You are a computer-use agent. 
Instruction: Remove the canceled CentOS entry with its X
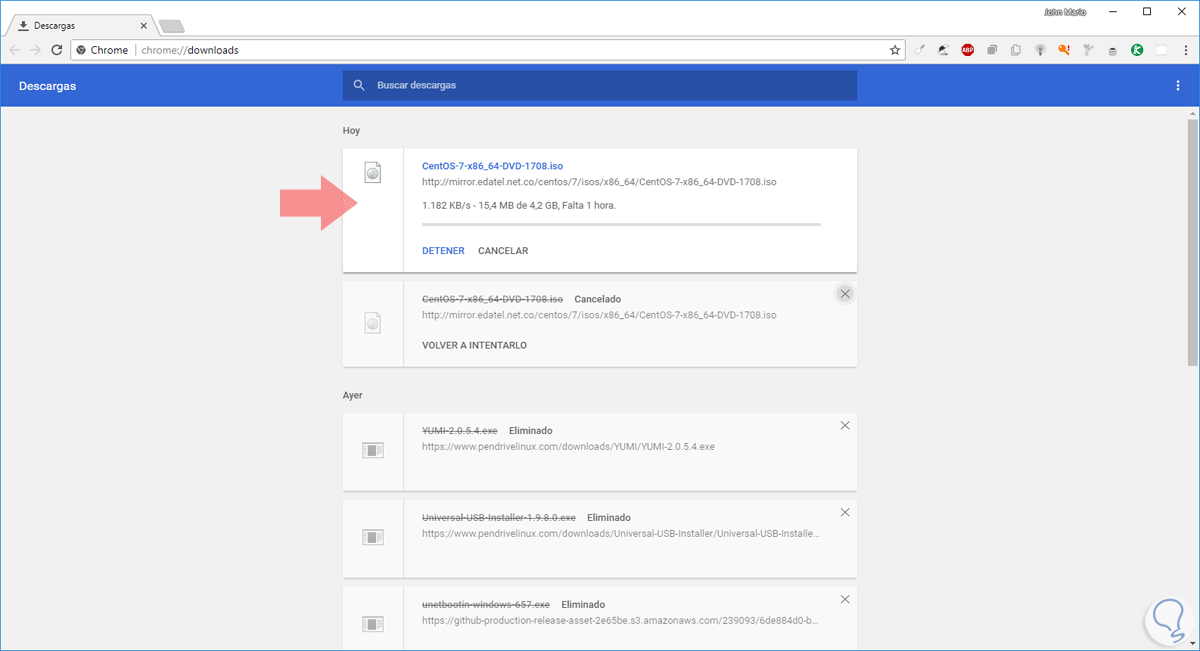(x=845, y=293)
